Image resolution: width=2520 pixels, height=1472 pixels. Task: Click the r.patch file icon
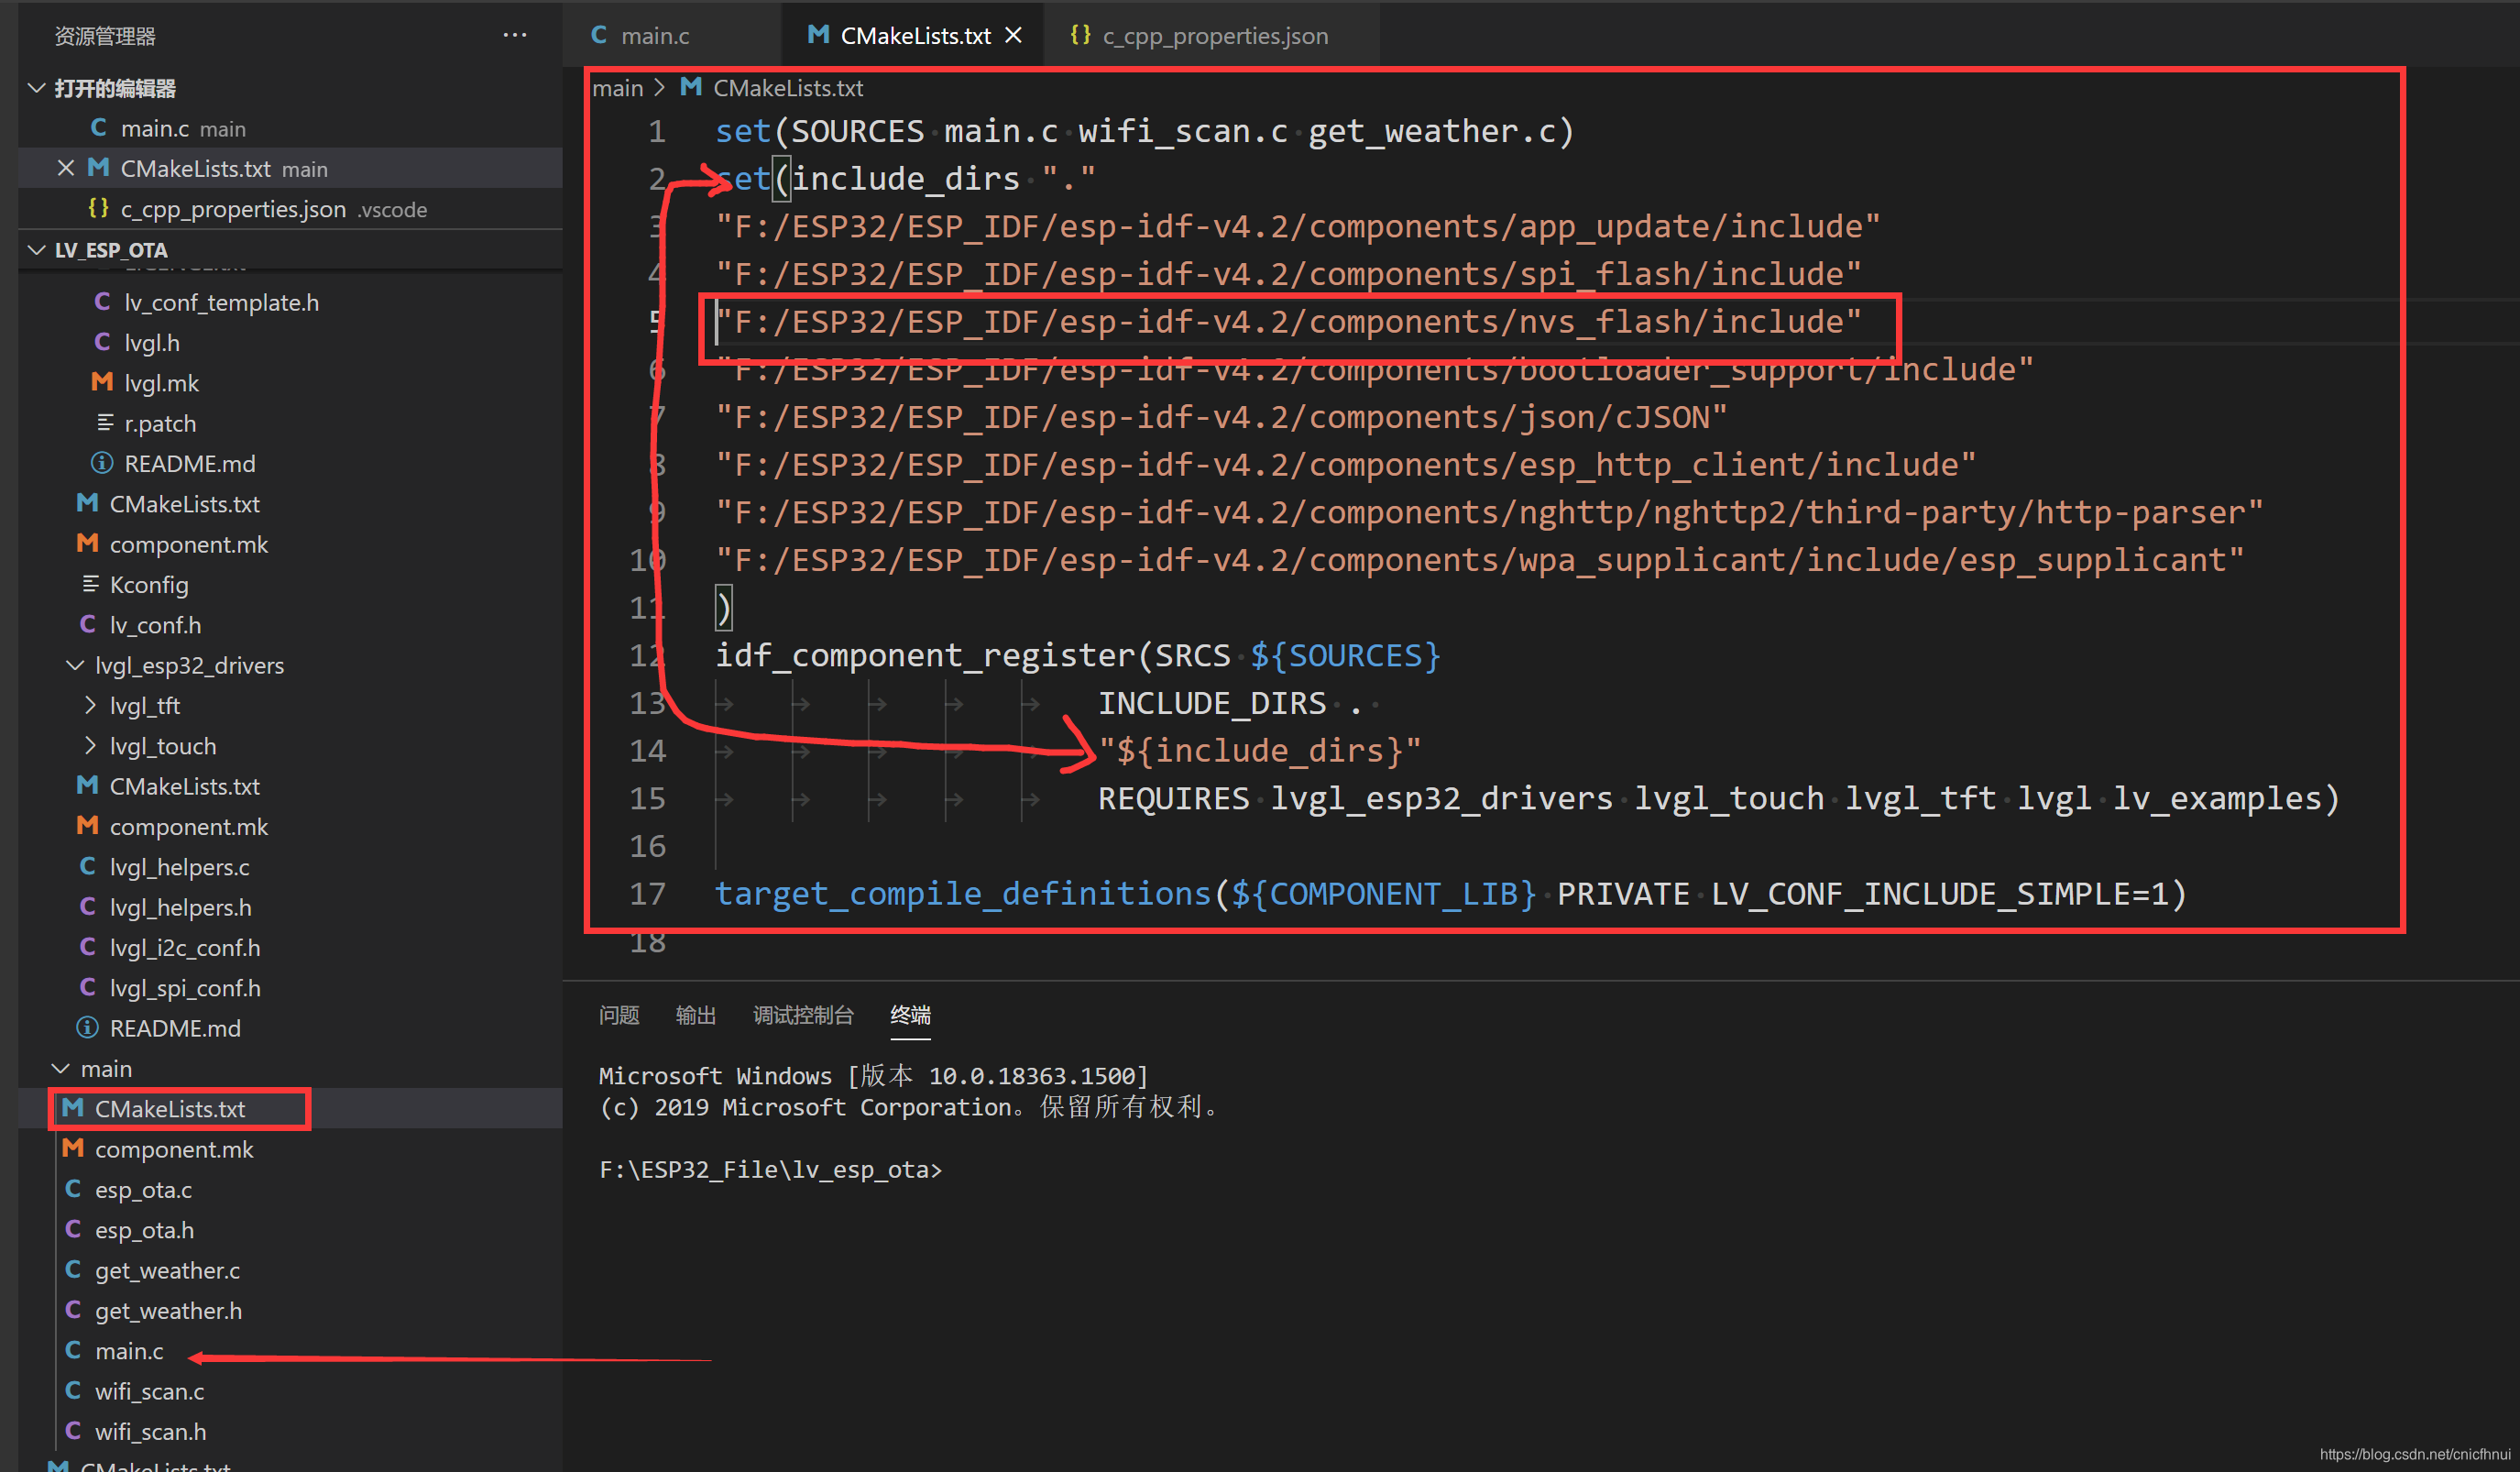point(105,422)
